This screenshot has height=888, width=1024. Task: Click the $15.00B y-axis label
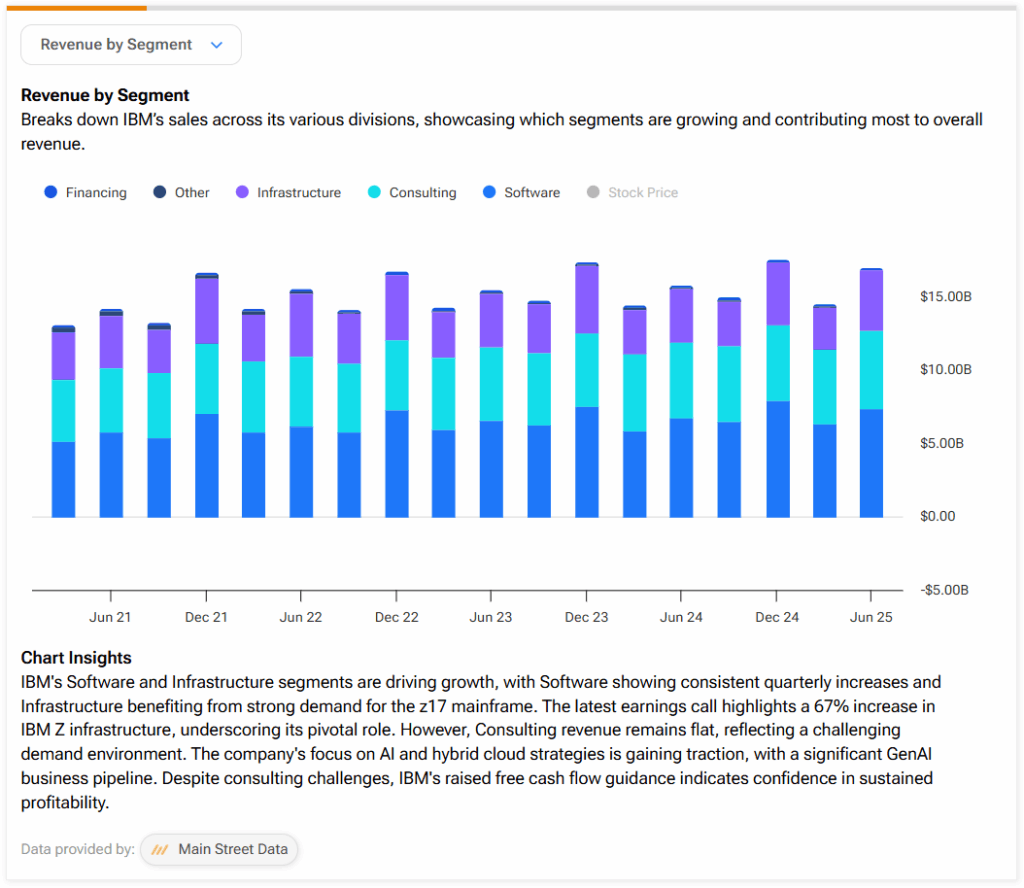point(945,297)
